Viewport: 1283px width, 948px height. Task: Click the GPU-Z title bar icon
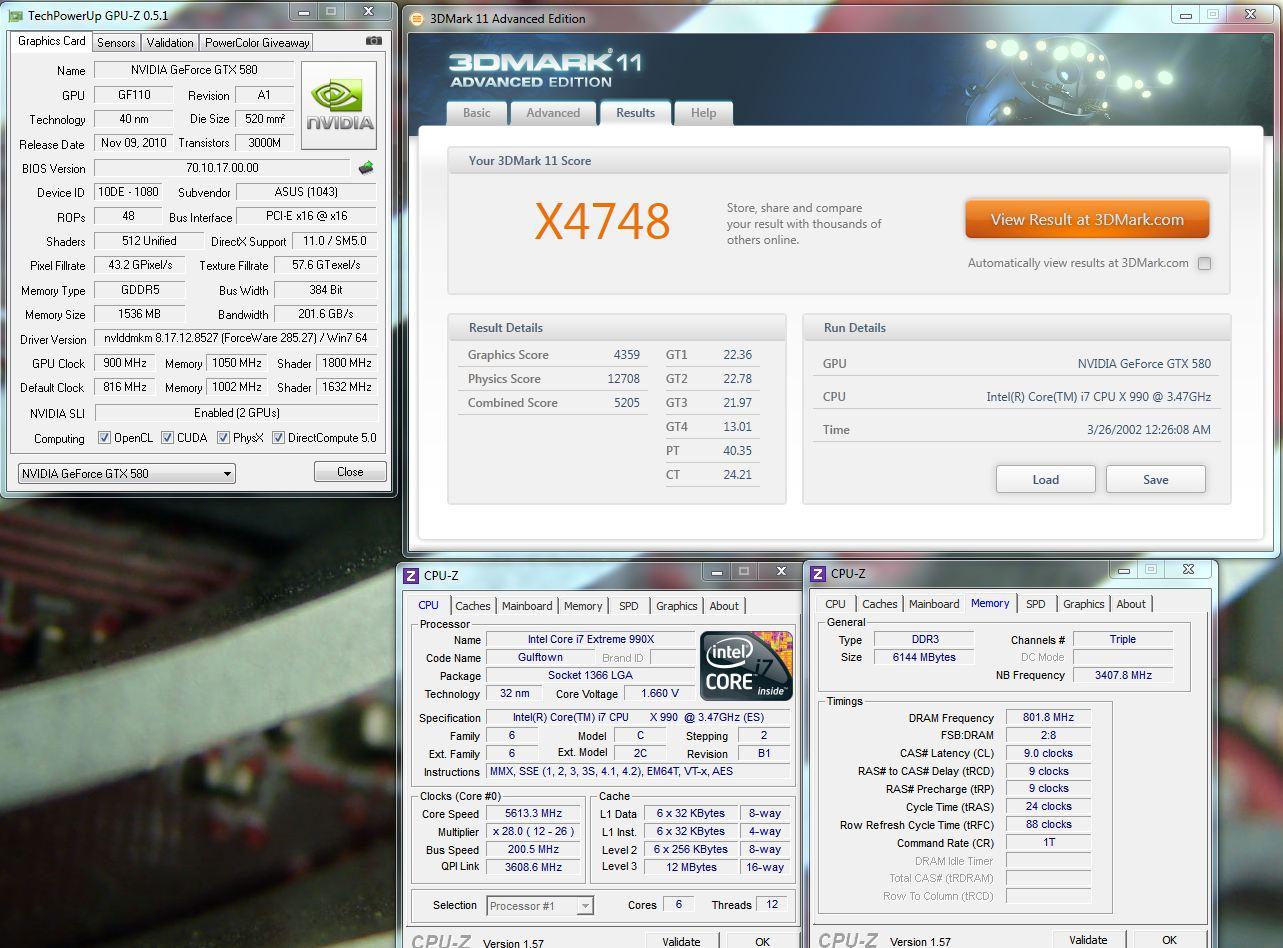coord(15,15)
